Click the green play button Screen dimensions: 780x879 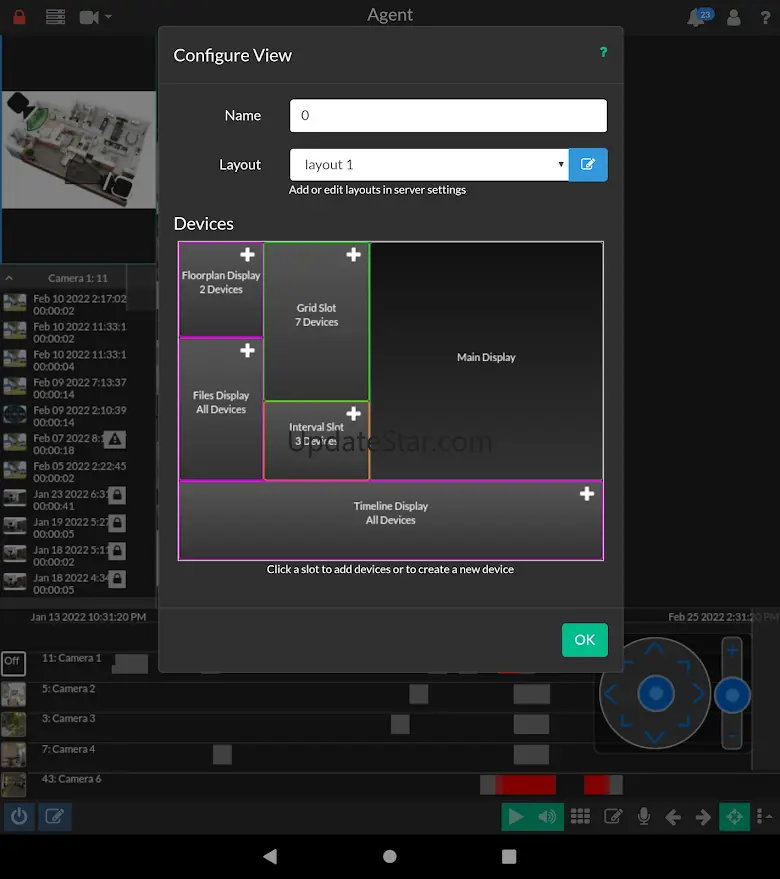click(516, 817)
